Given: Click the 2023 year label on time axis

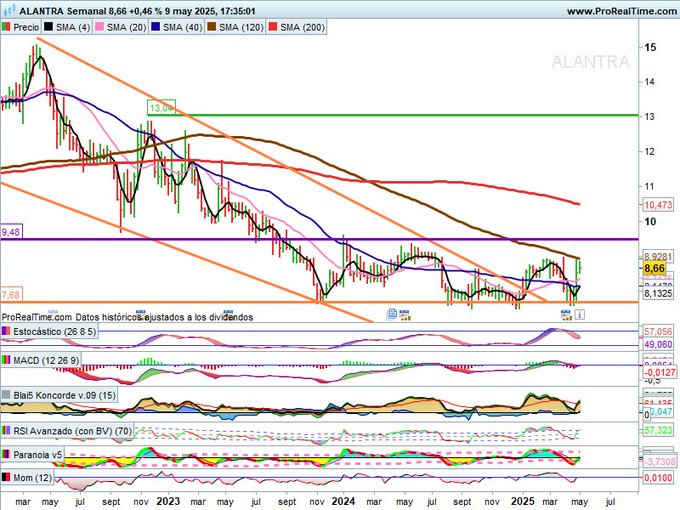Looking at the screenshot, I should (168, 501).
